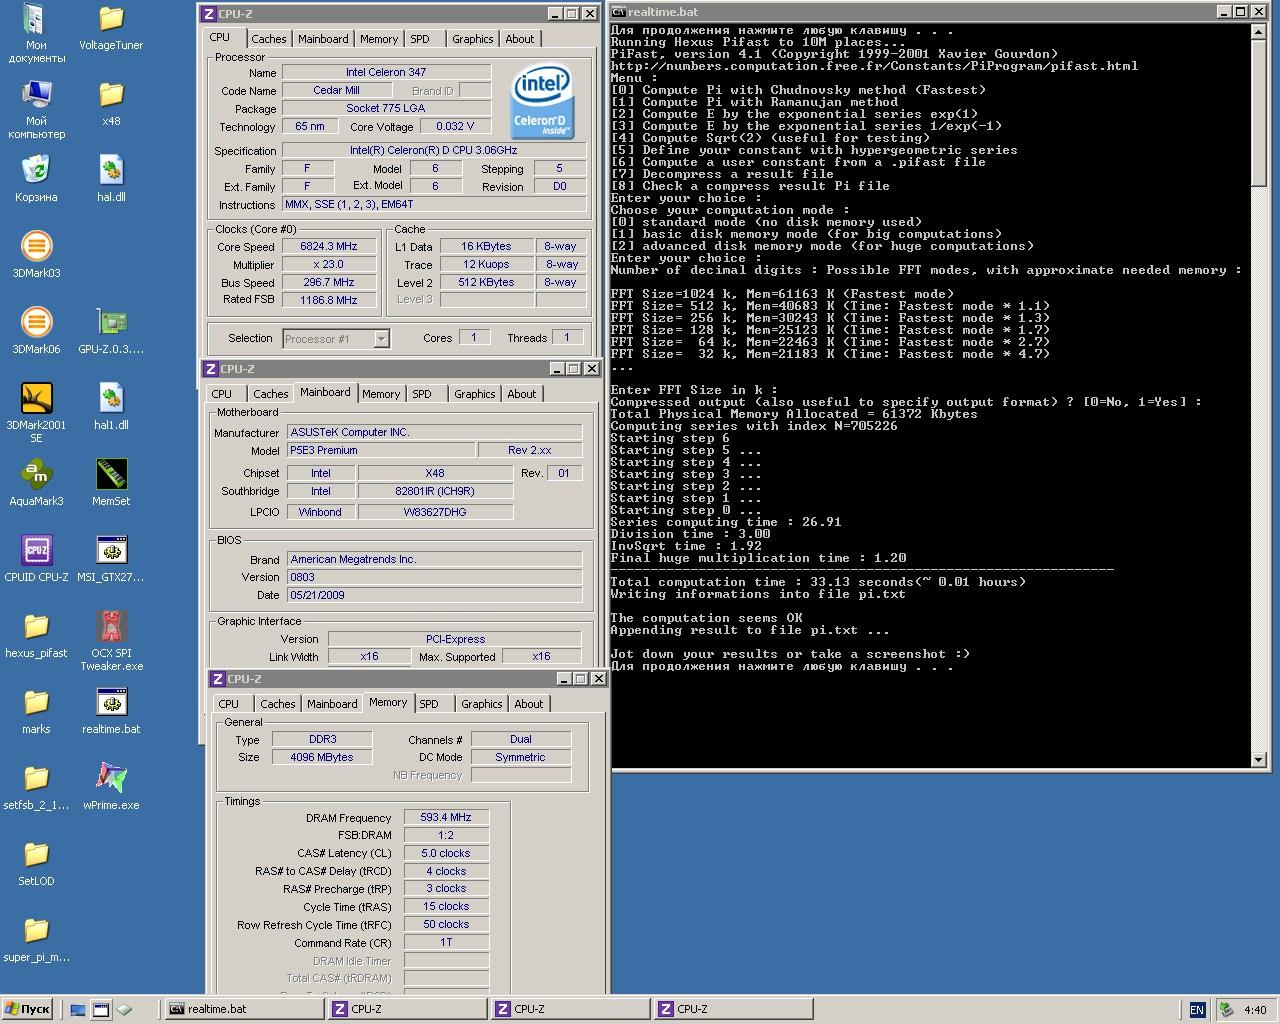Open Мой компьютер desktop icon

coord(36,109)
